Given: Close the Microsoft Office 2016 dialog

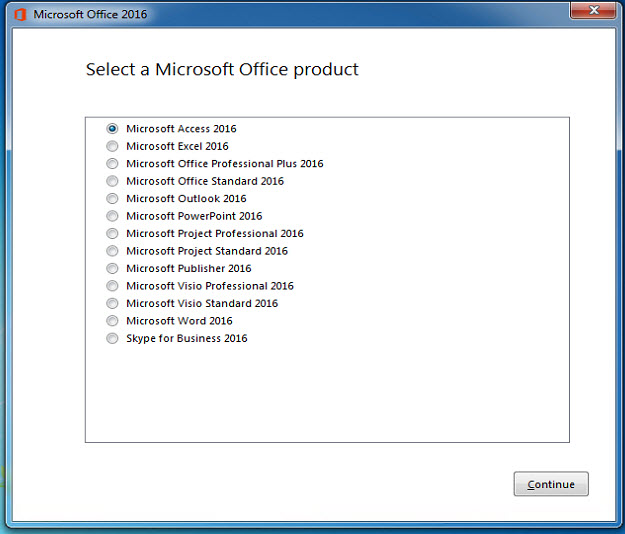Looking at the screenshot, I should click(x=594, y=10).
